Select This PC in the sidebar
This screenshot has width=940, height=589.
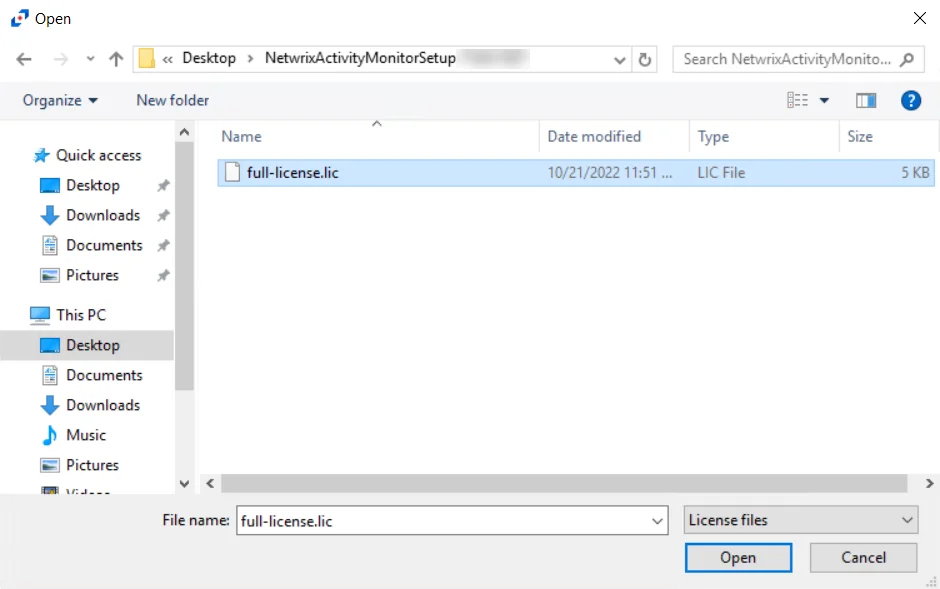point(81,315)
